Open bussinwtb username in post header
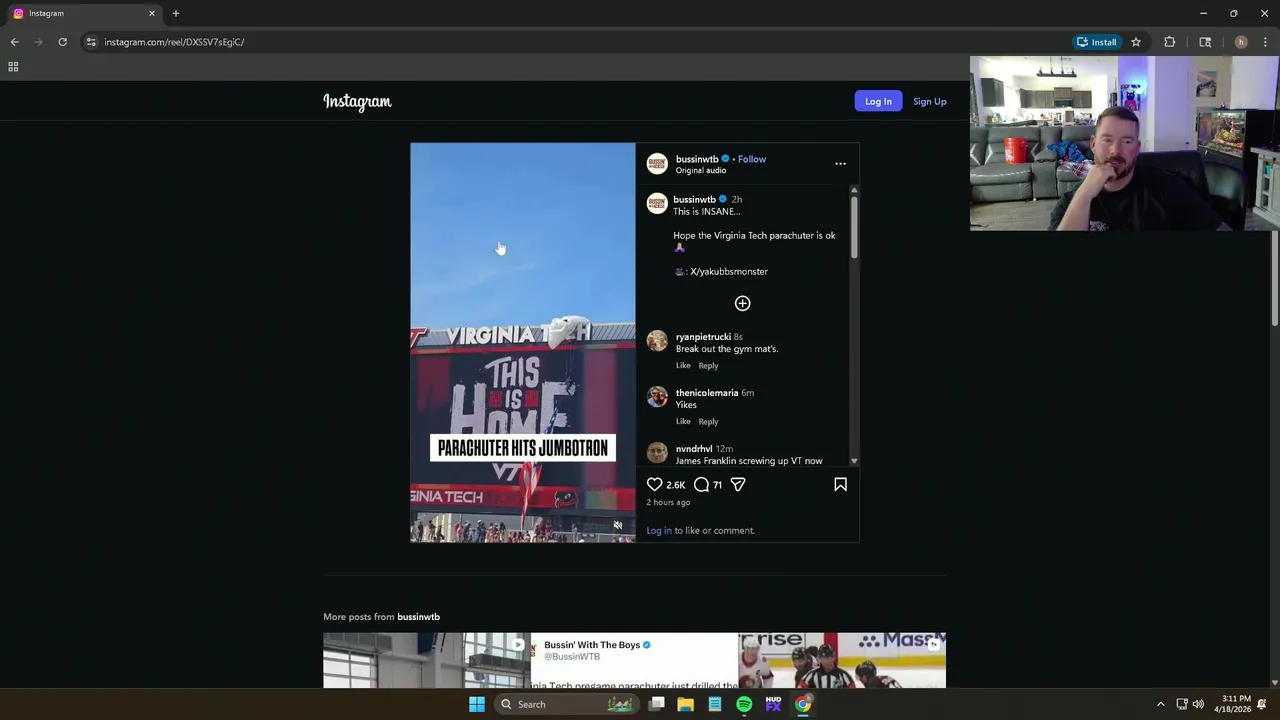Viewport: 1280px width, 720px height. pos(697,159)
